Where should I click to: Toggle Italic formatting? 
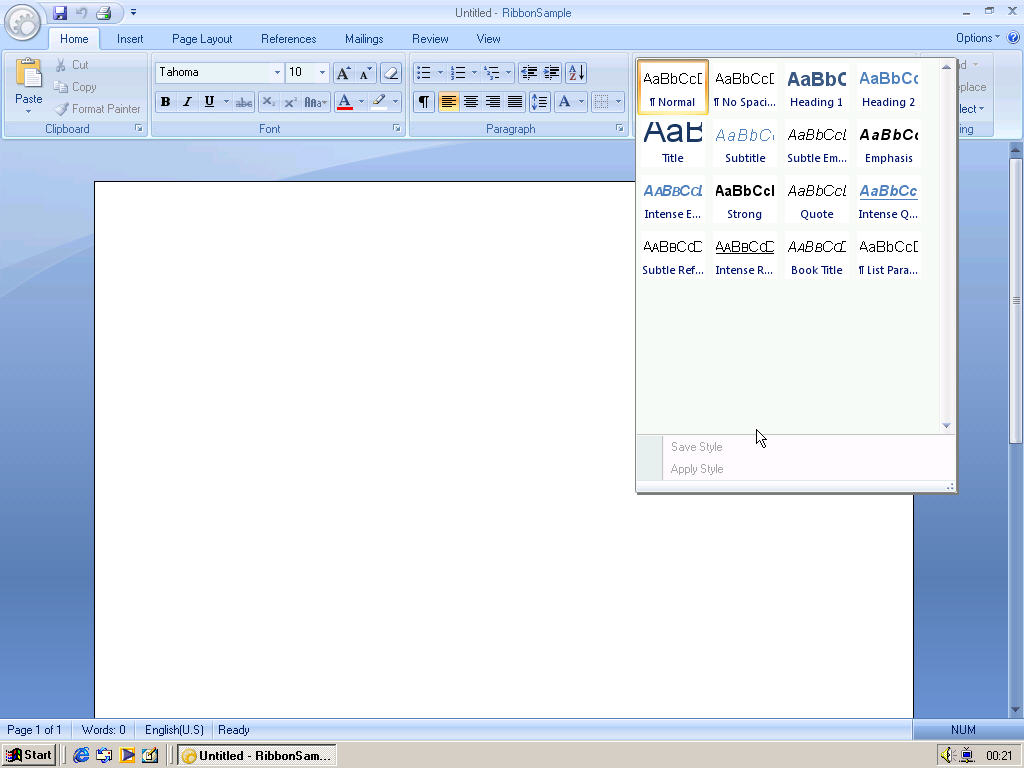coord(187,102)
